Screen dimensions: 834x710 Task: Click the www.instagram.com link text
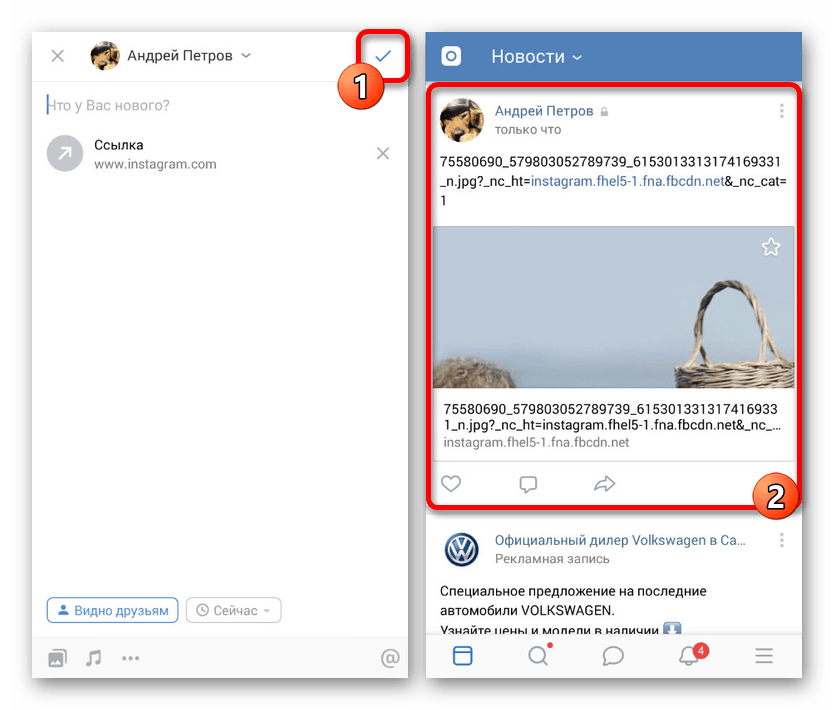coord(155,164)
